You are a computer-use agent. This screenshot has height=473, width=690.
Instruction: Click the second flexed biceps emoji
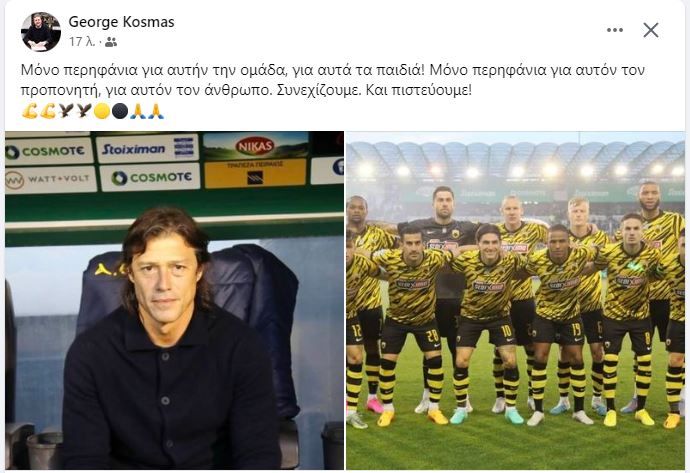click(48, 111)
